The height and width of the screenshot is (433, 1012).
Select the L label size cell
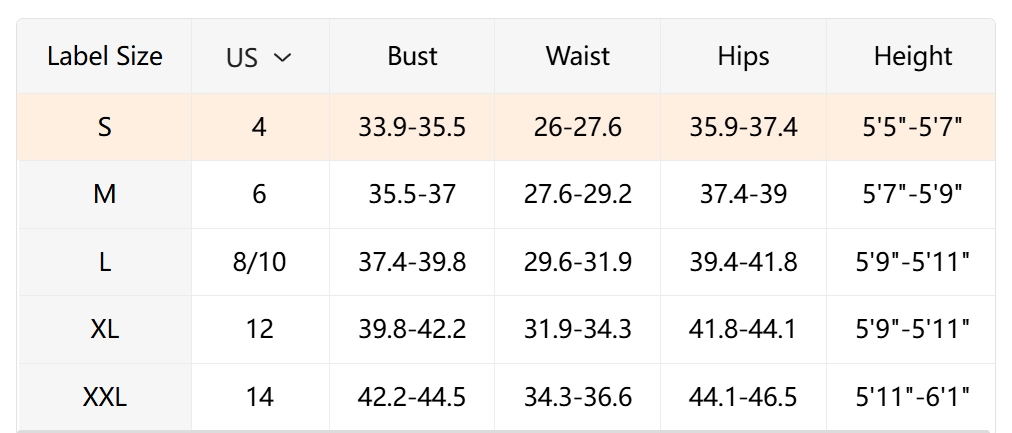104,262
